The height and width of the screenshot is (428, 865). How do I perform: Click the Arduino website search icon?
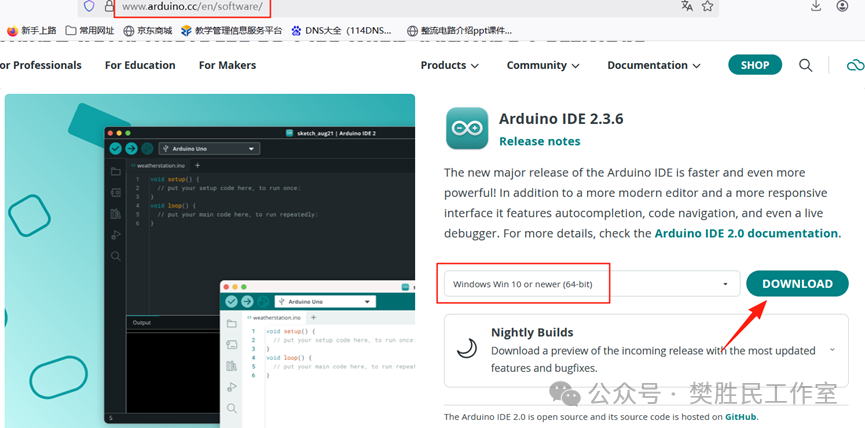[x=805, y=65]
